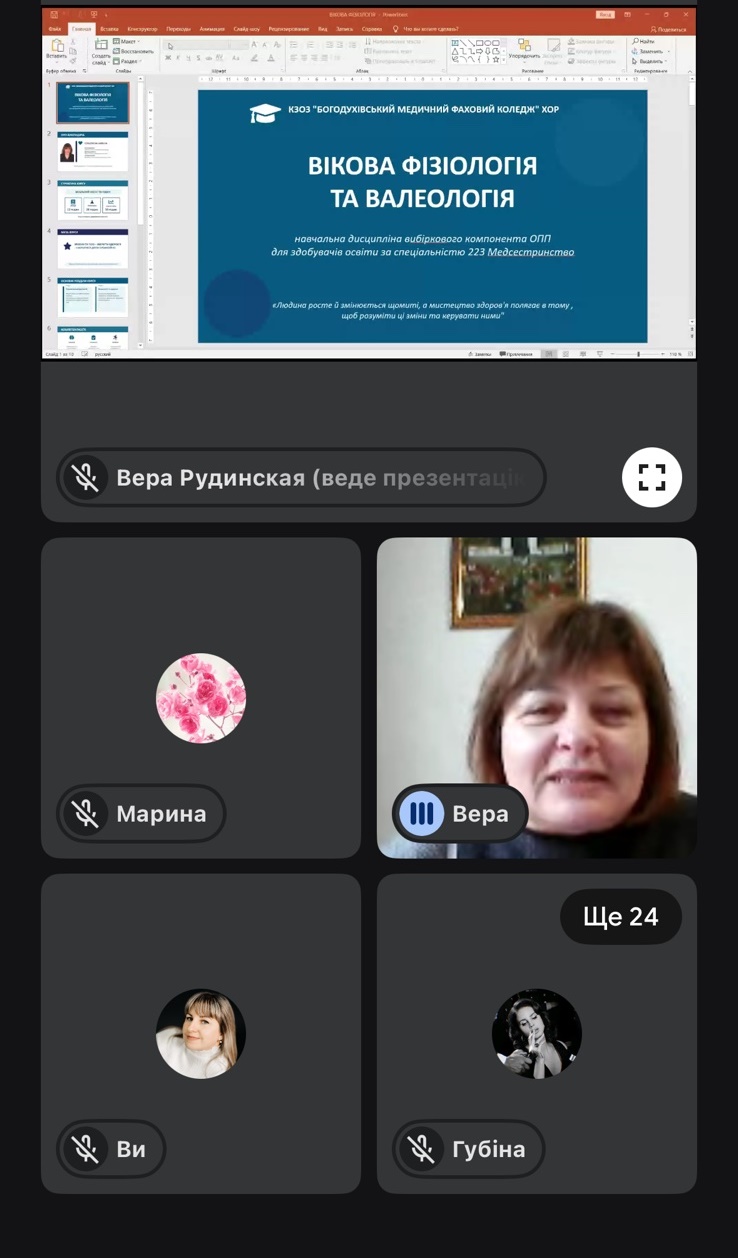Click the PowerPoint zoom slider handle
738x1258 pixels.
tap(638, 354)
